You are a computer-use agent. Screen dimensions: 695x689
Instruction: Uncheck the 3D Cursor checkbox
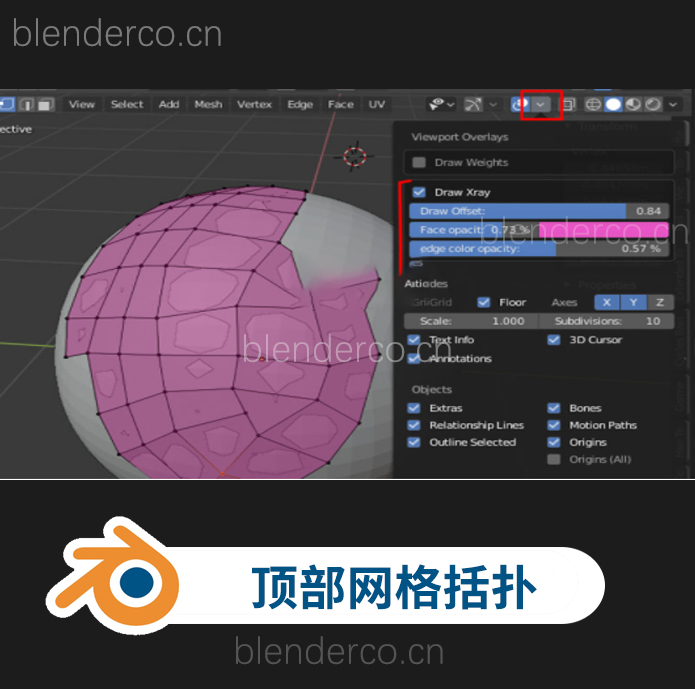tap(554, 340)
